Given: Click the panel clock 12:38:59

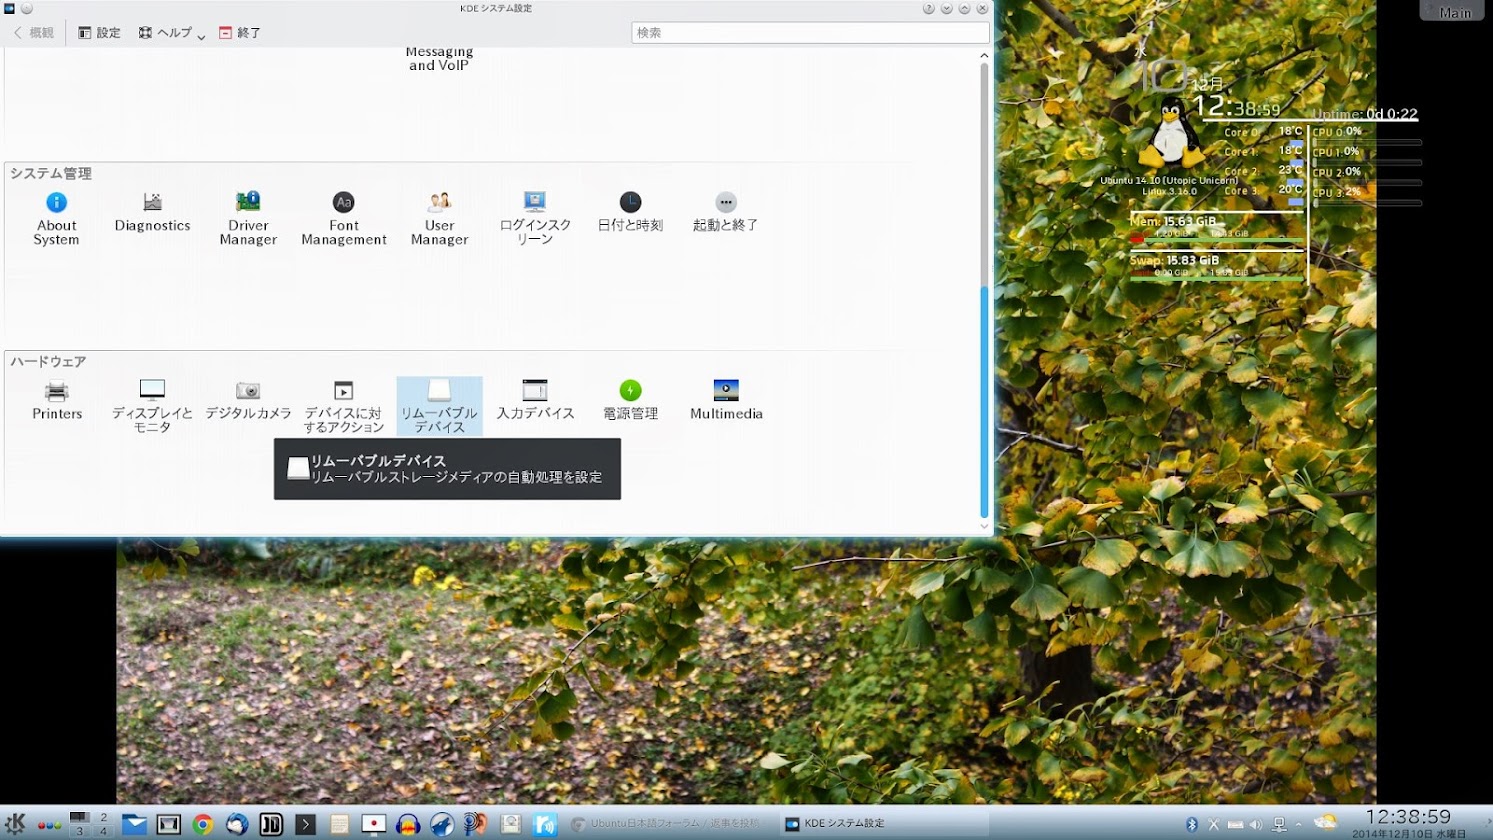Looking at the screenshot, I should click(1407, 817).
